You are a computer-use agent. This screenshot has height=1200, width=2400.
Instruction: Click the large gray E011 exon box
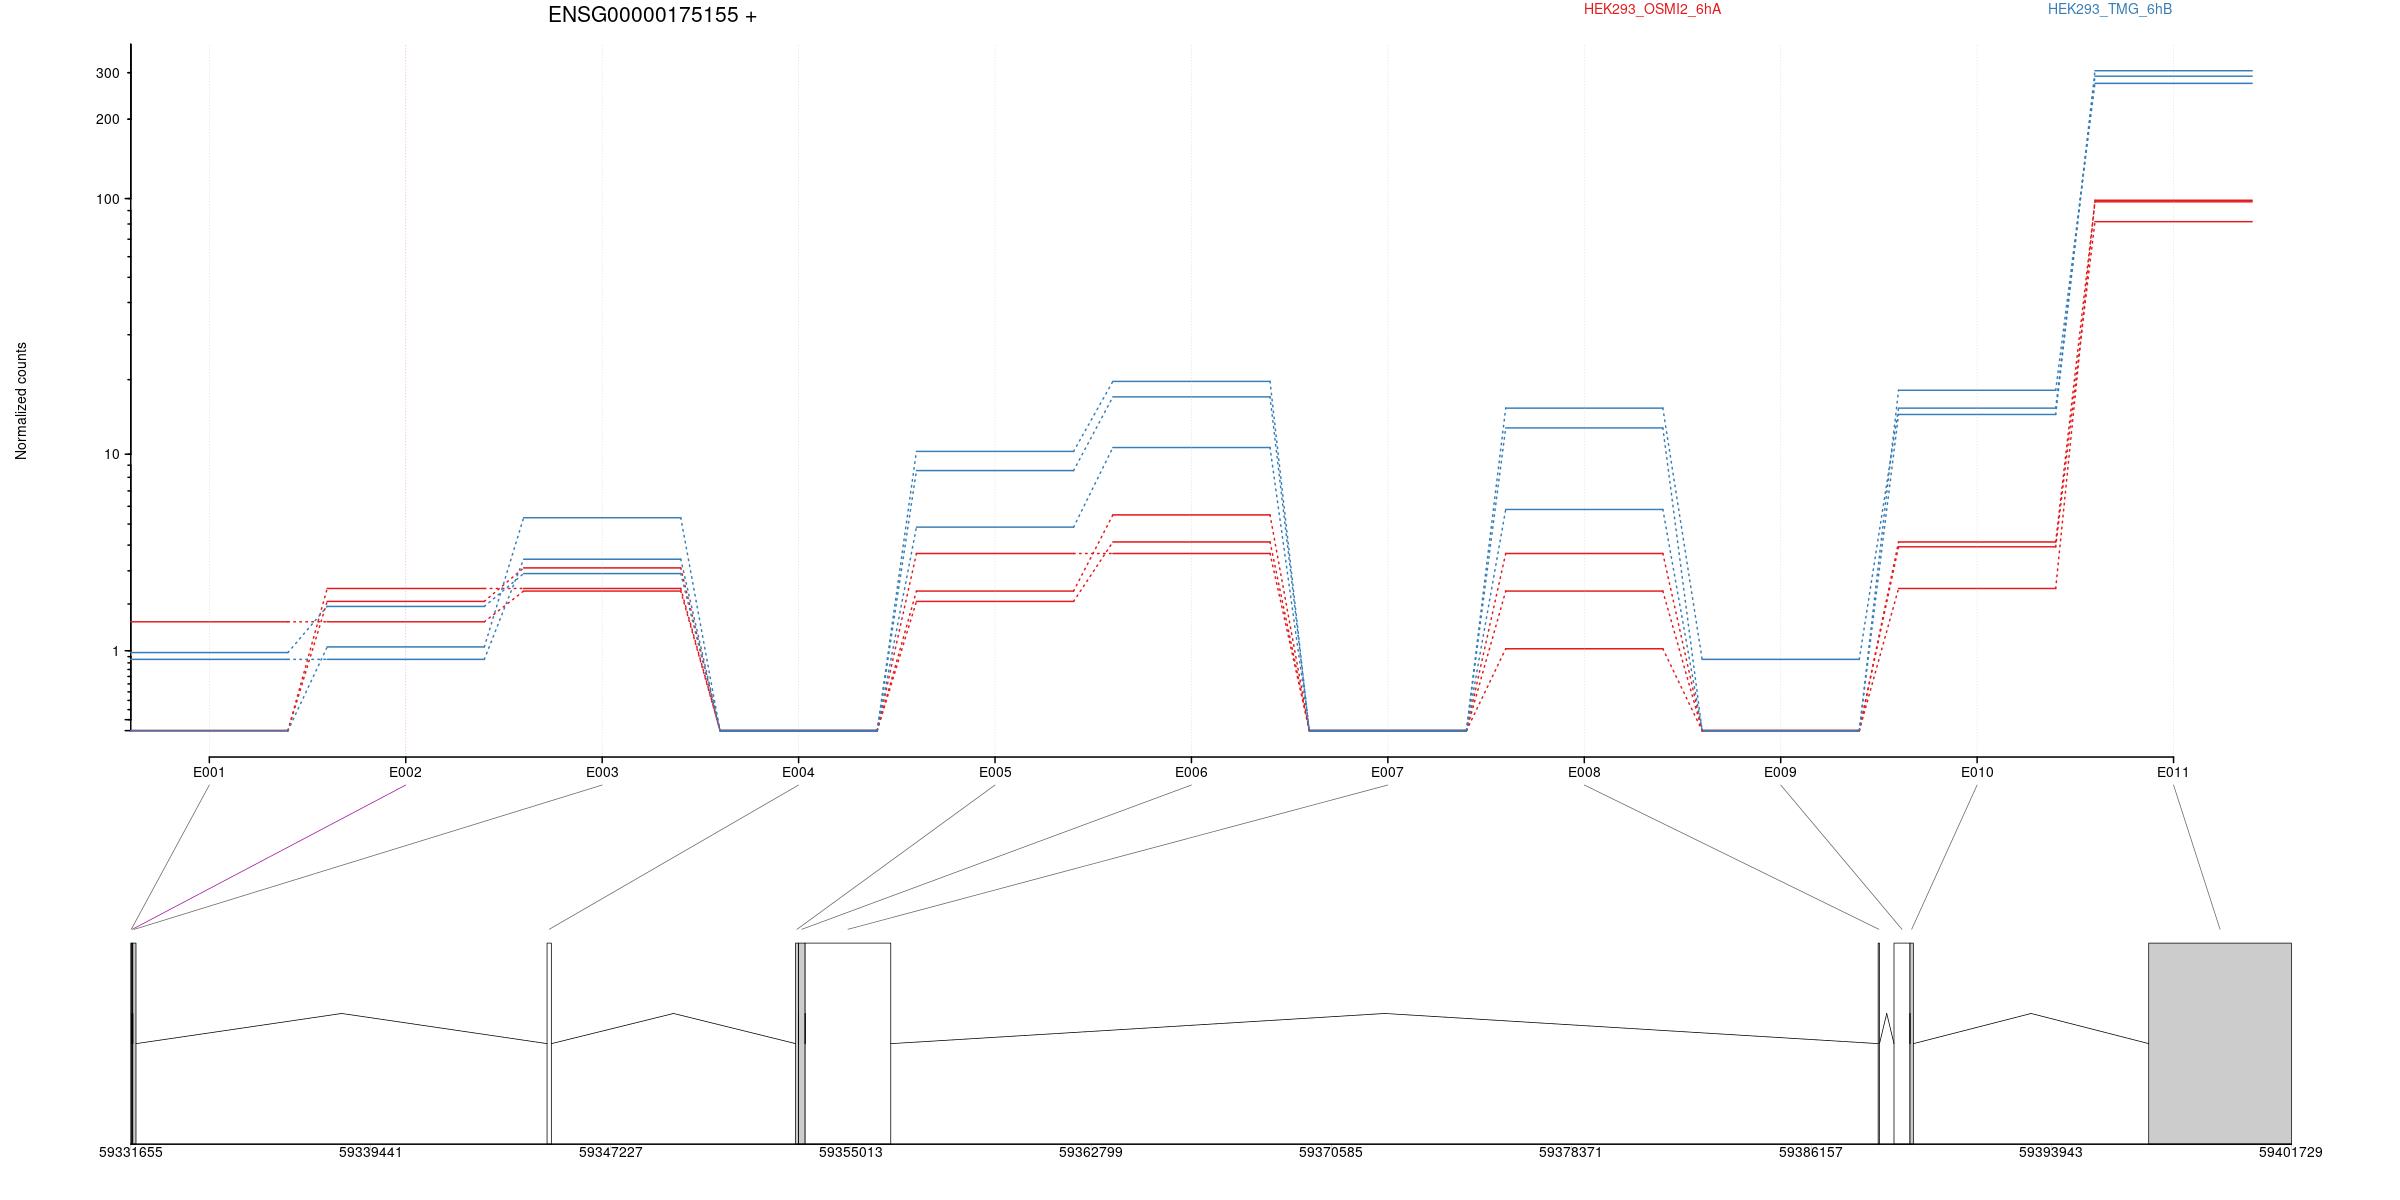coord(2220,1043)
